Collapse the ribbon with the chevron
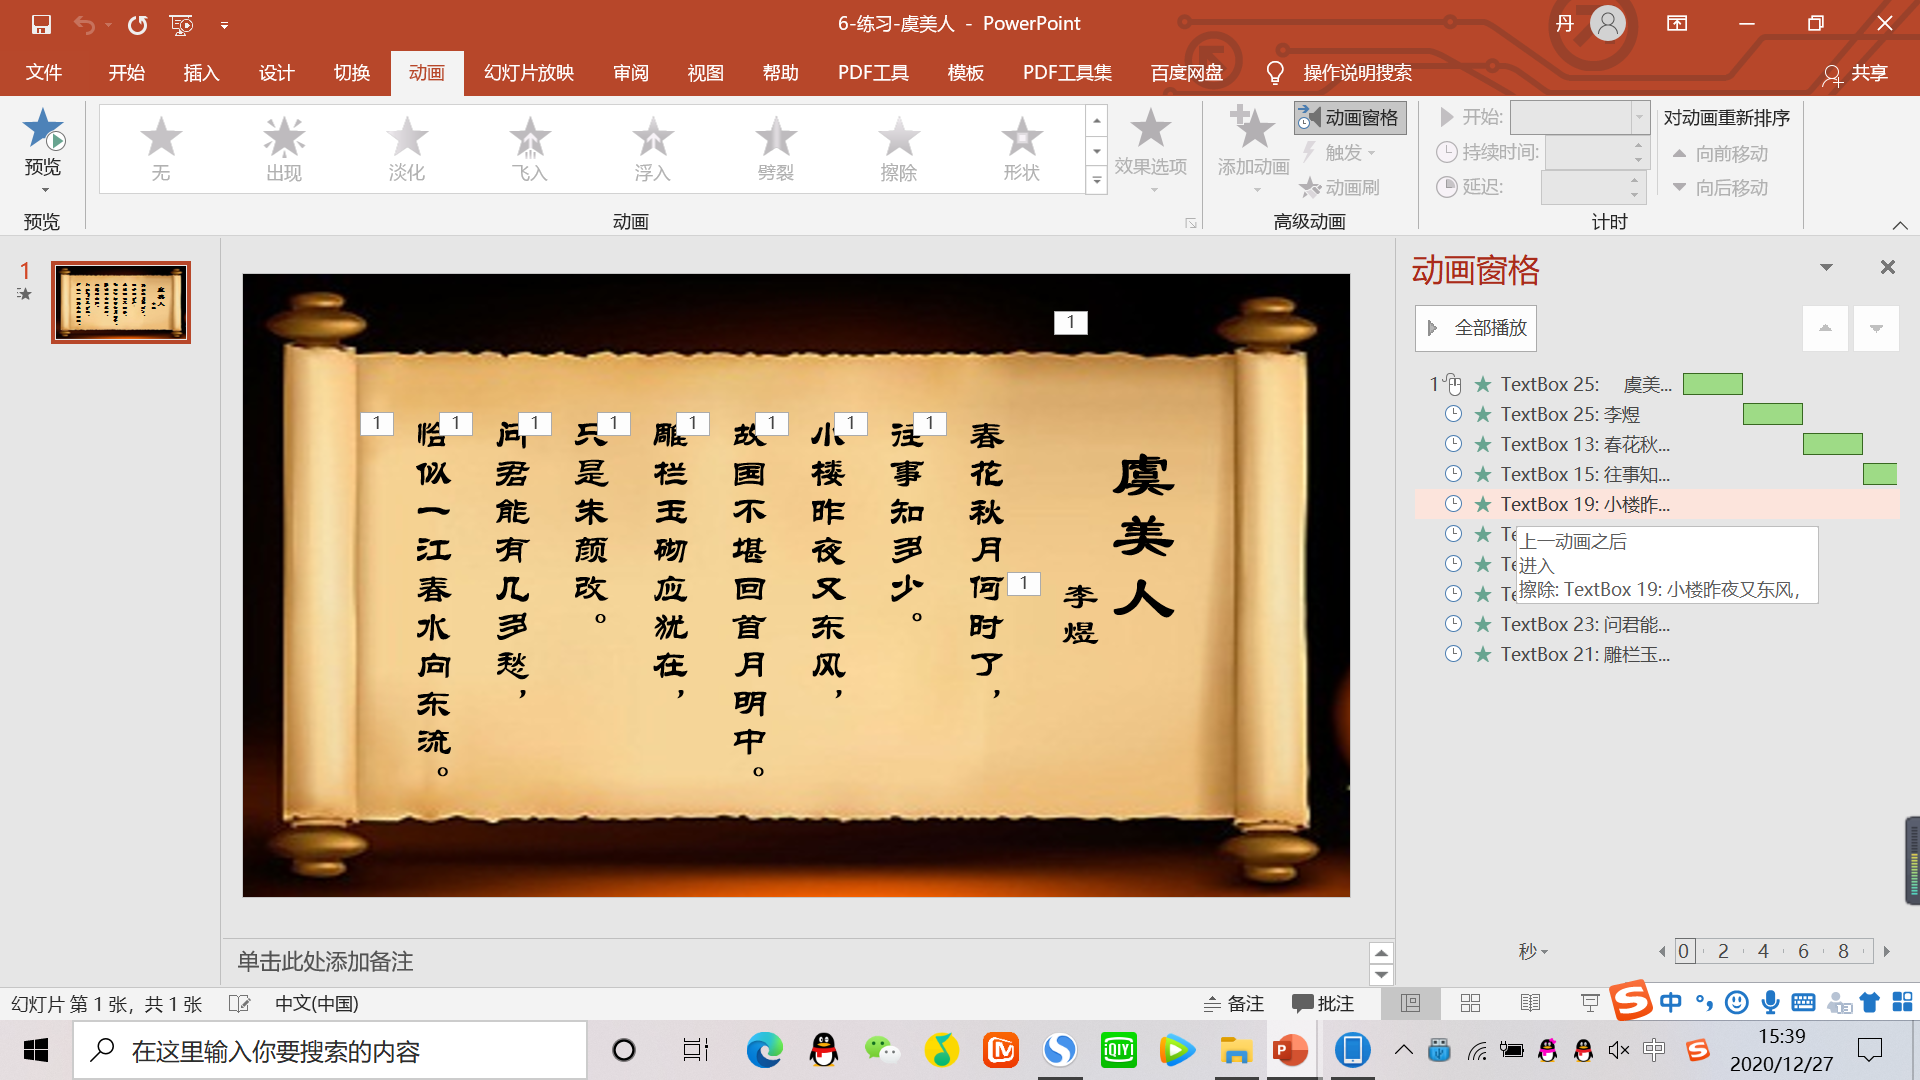The width and height of the screenshot is (1920, 1080). 1900,225
